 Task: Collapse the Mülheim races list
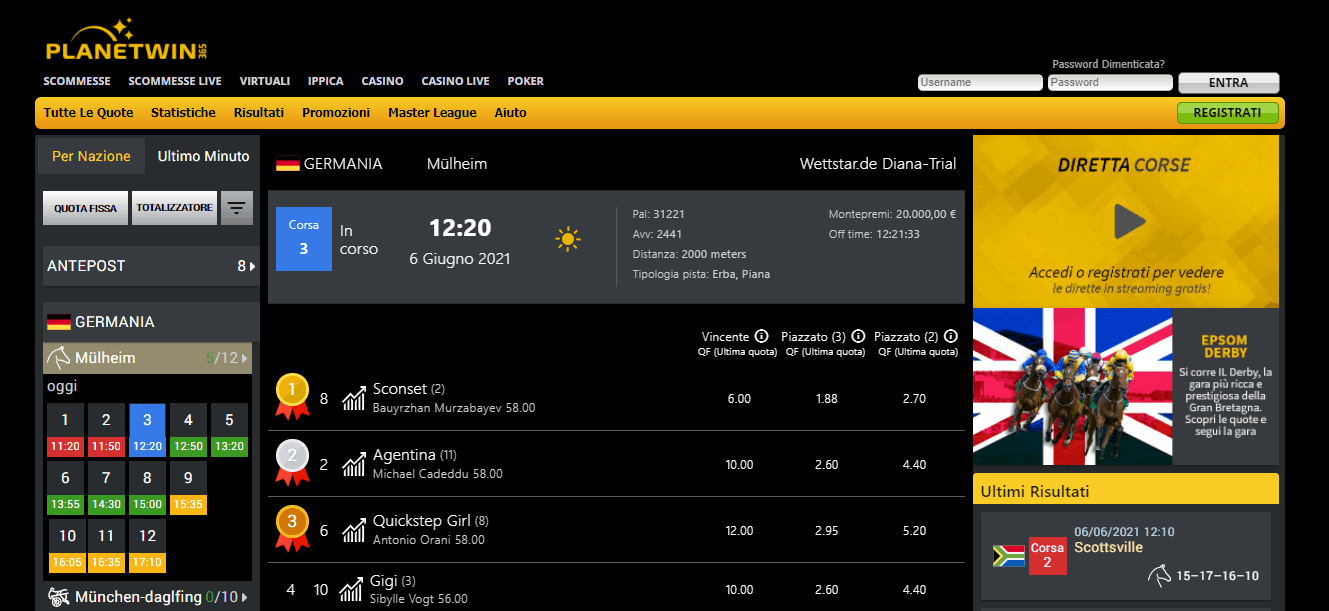click(x=245, y=358)
